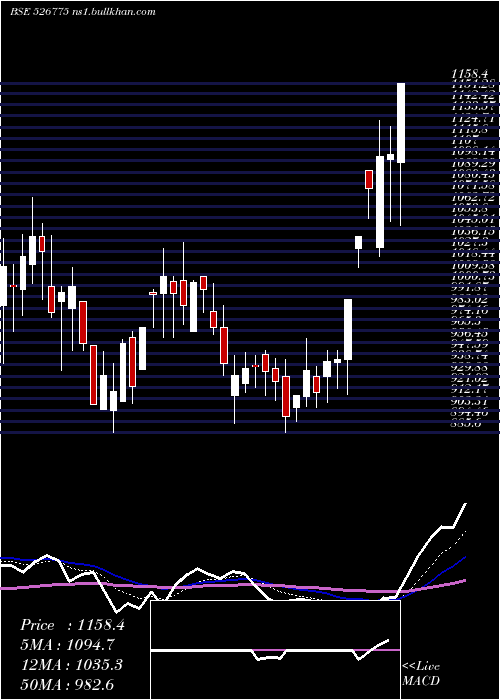This screenshot has width=500, height=700.
Task: Click the 50MA : 982.6 readout
Action: click(x=69, y=684)
